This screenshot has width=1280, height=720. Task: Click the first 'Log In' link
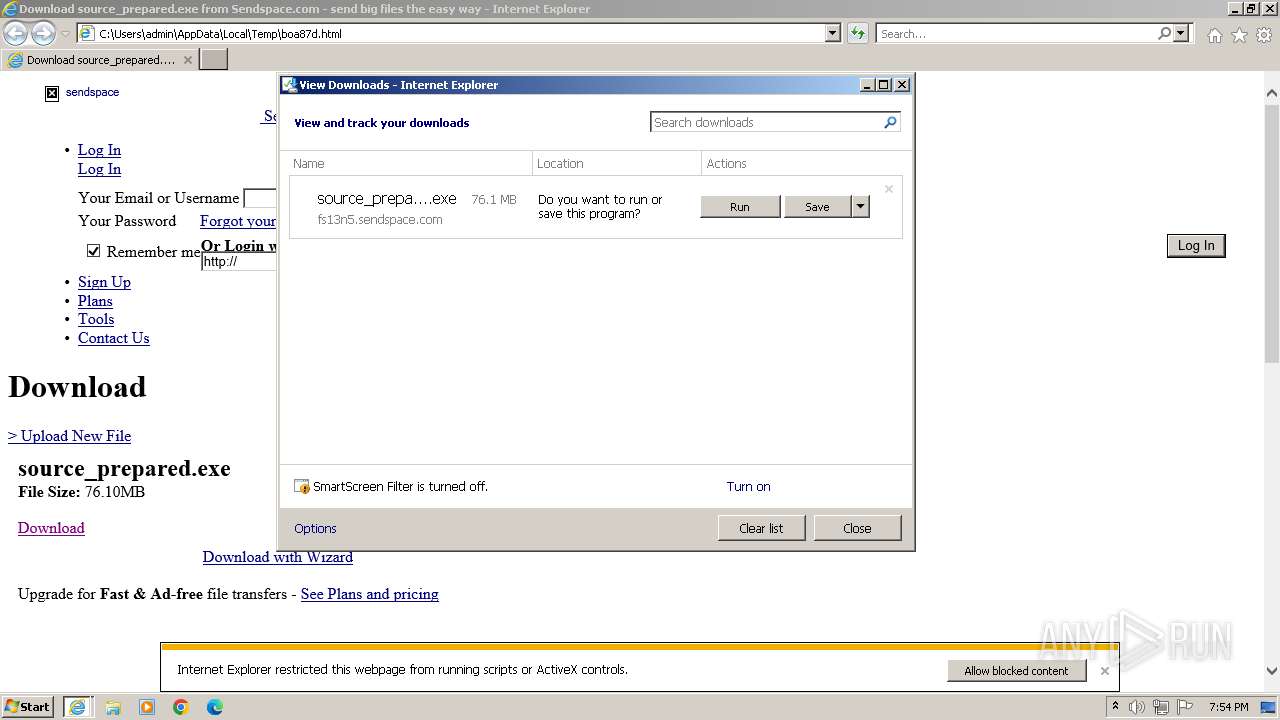coord(99,150)
